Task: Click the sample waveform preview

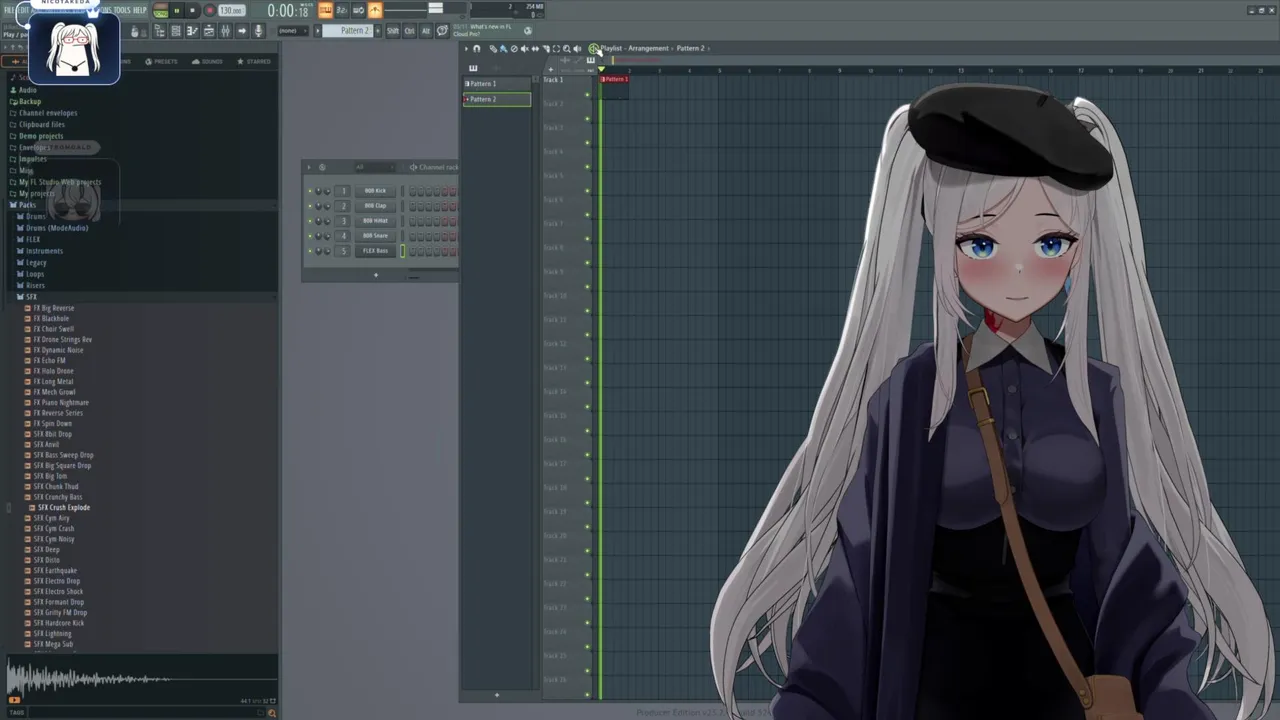Action: pos(140,680)
